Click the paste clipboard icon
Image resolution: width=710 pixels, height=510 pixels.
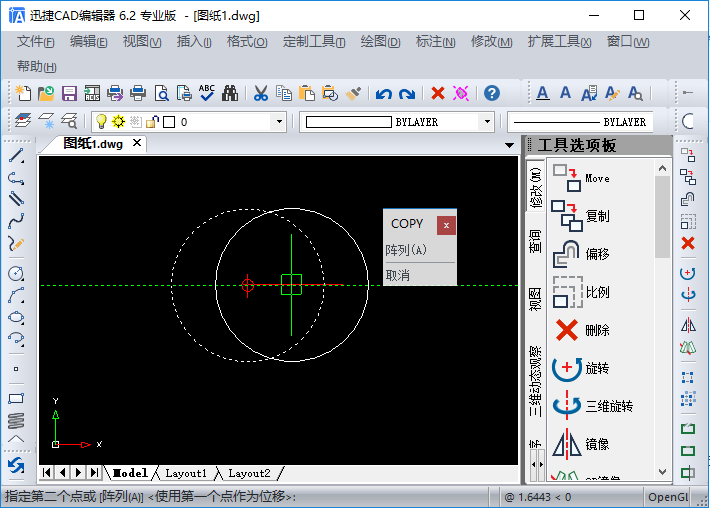point(307,93)
